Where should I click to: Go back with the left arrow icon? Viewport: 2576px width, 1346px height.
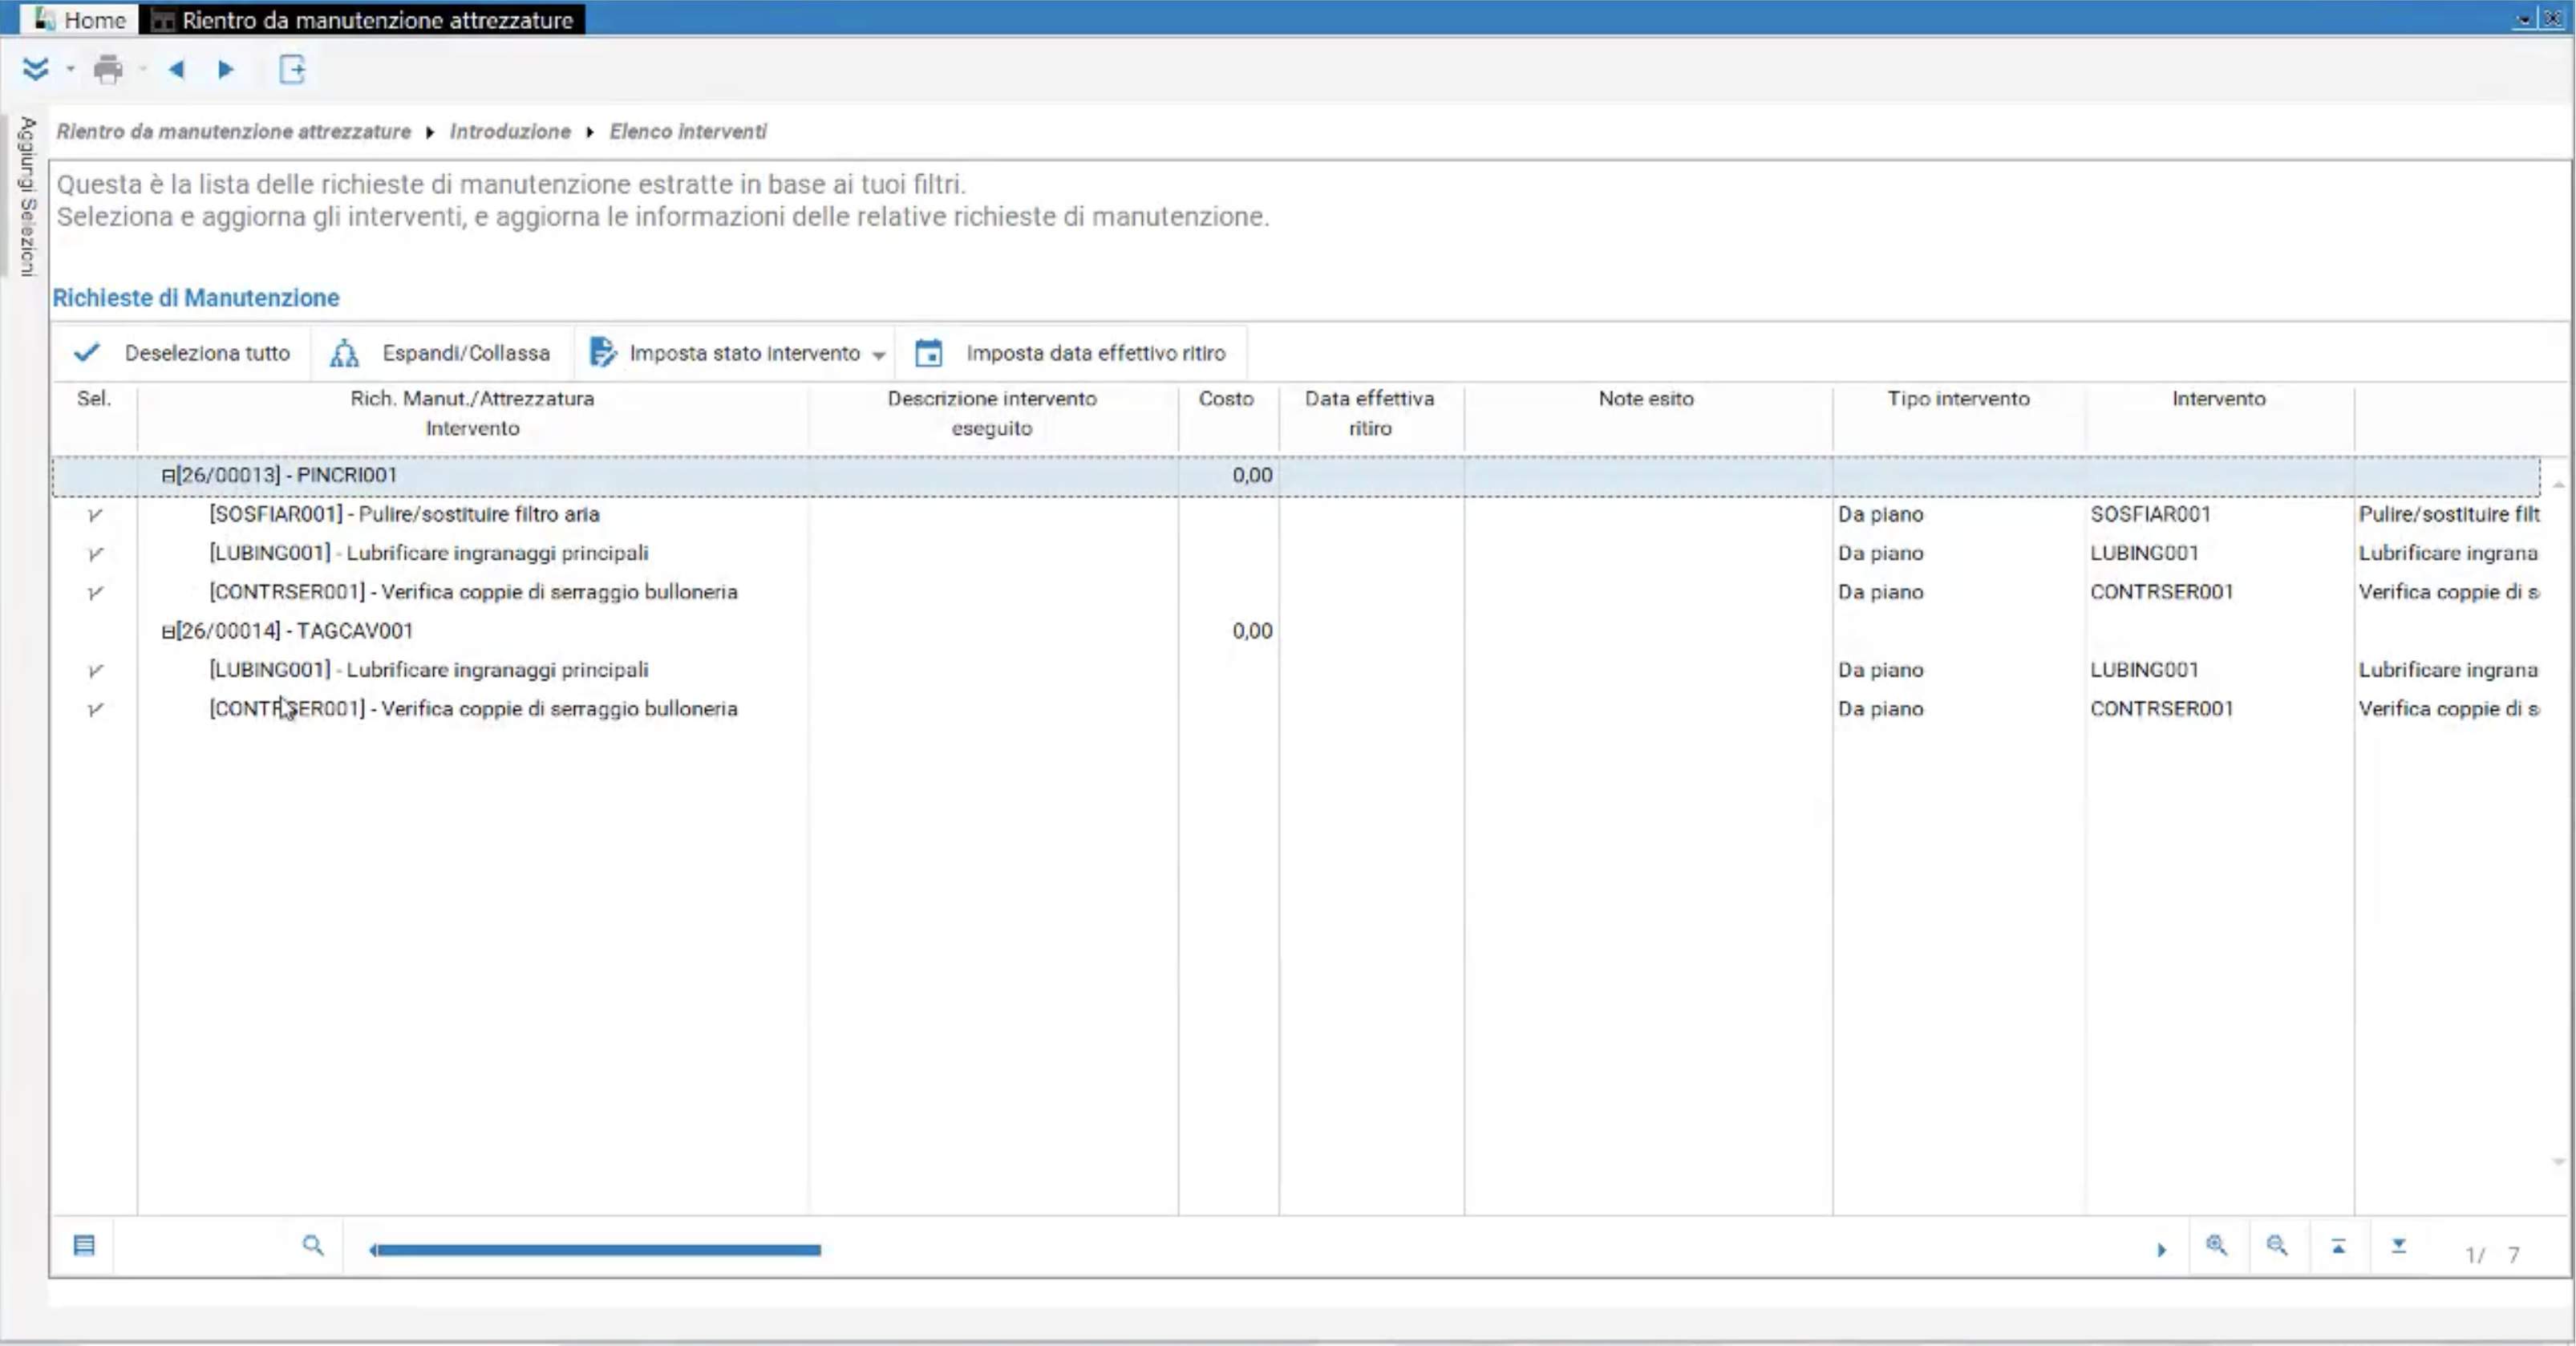click(176, 69)
